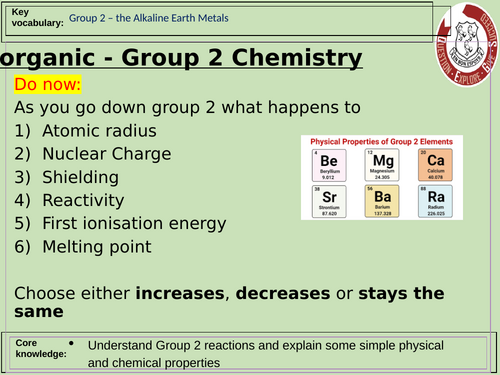This screenshot has height=375, width=500.
Task: Select the Be Beryllium element tile
Action: 329,165
